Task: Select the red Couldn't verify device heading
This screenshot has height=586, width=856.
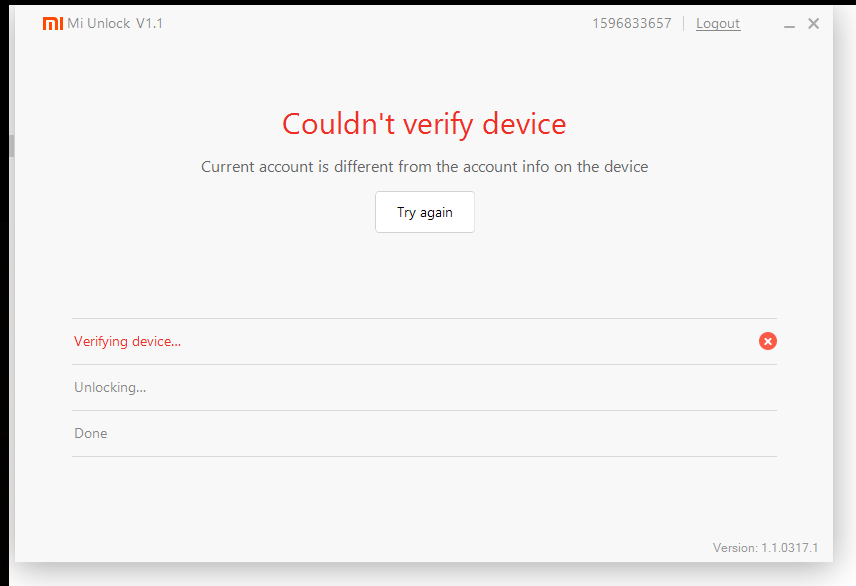Action: pyautogui.click(x=424, y=124)
